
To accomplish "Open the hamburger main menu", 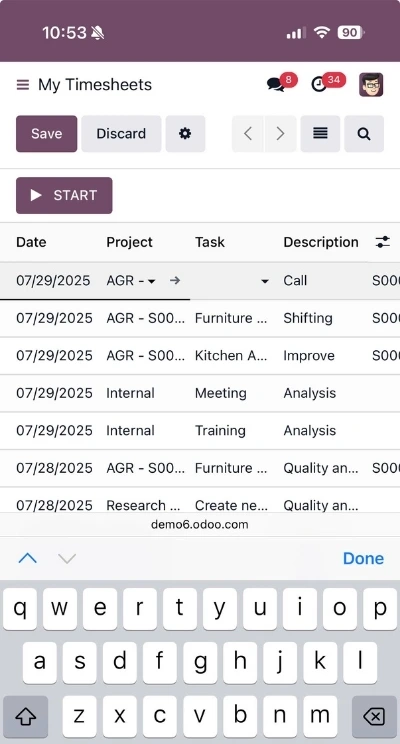I will 23,85.
